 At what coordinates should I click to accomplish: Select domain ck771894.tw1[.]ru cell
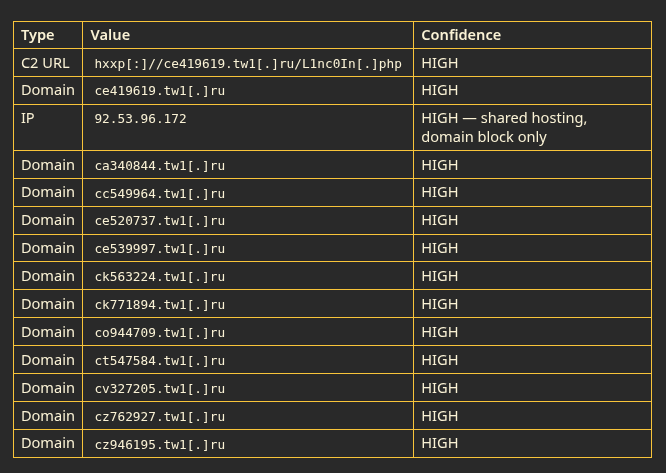point(248,304)
